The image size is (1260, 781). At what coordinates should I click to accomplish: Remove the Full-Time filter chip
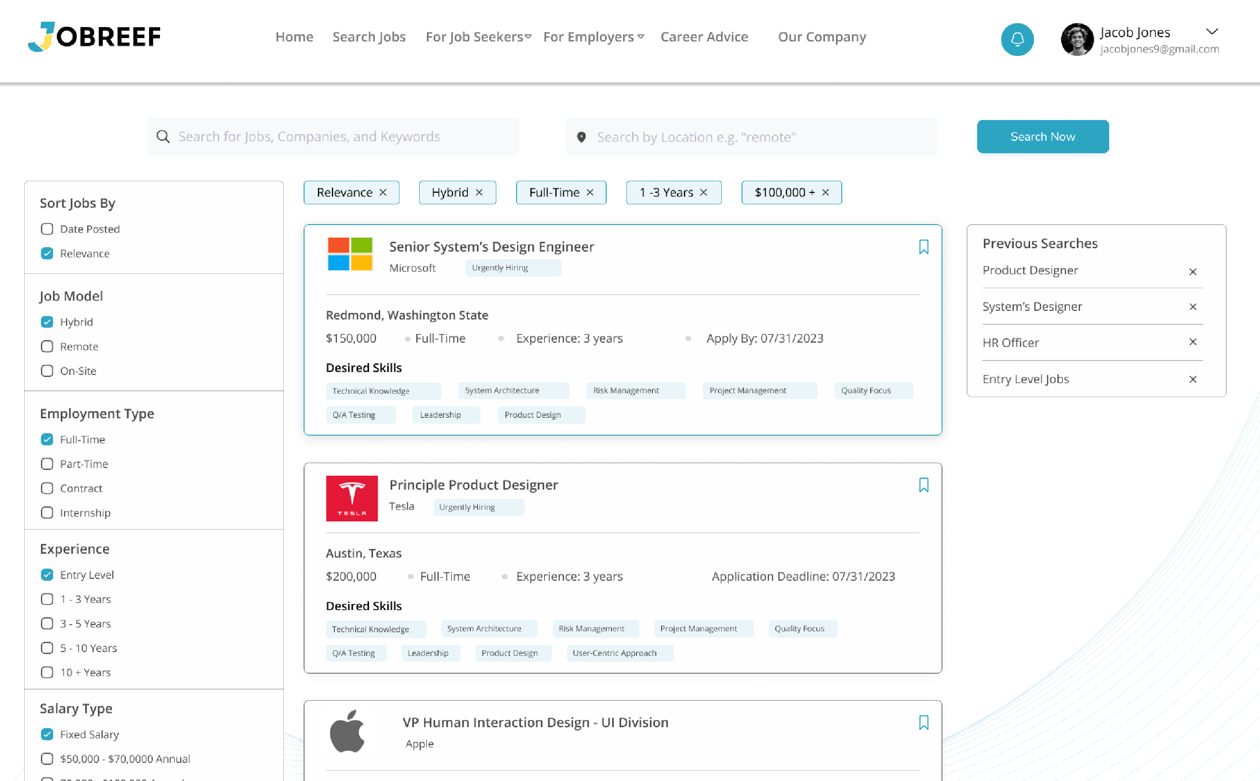(590, 193)
